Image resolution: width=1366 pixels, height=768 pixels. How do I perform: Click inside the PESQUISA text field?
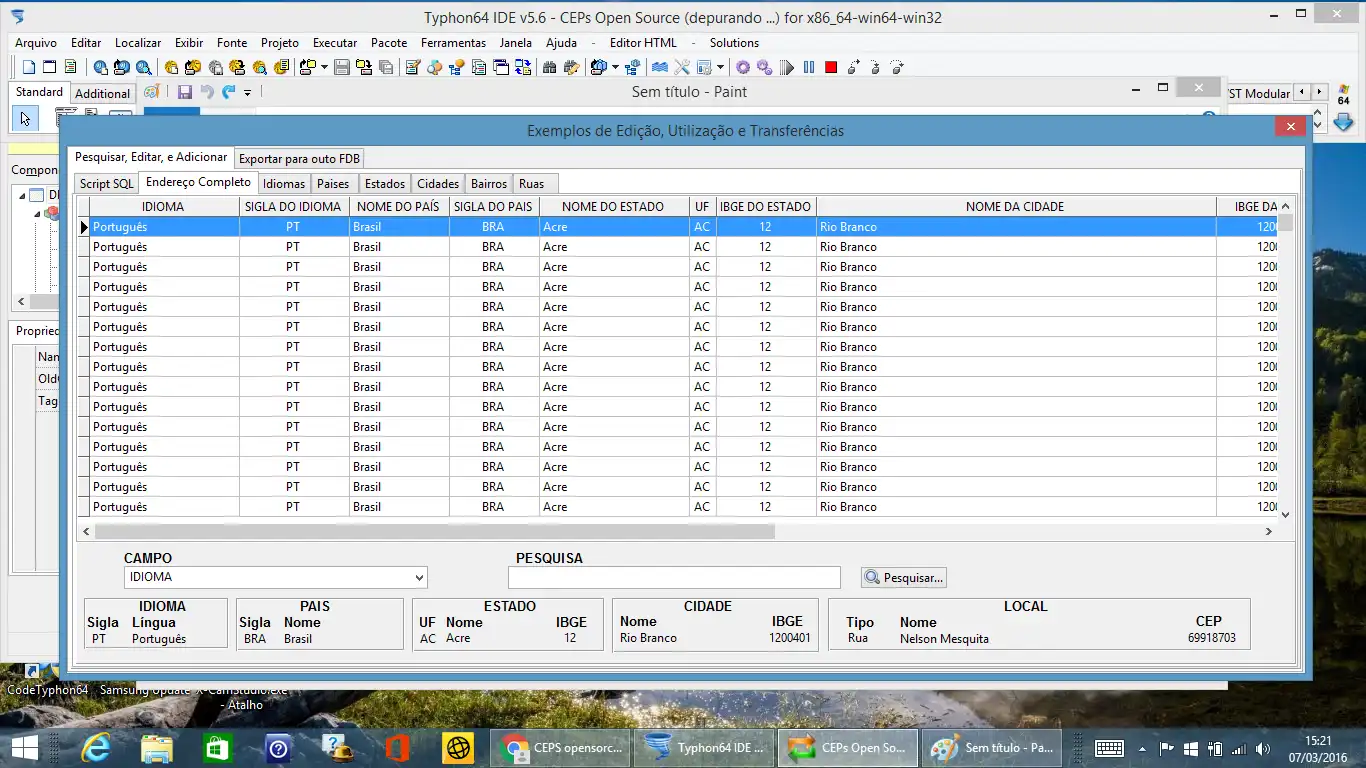(673, 578)
